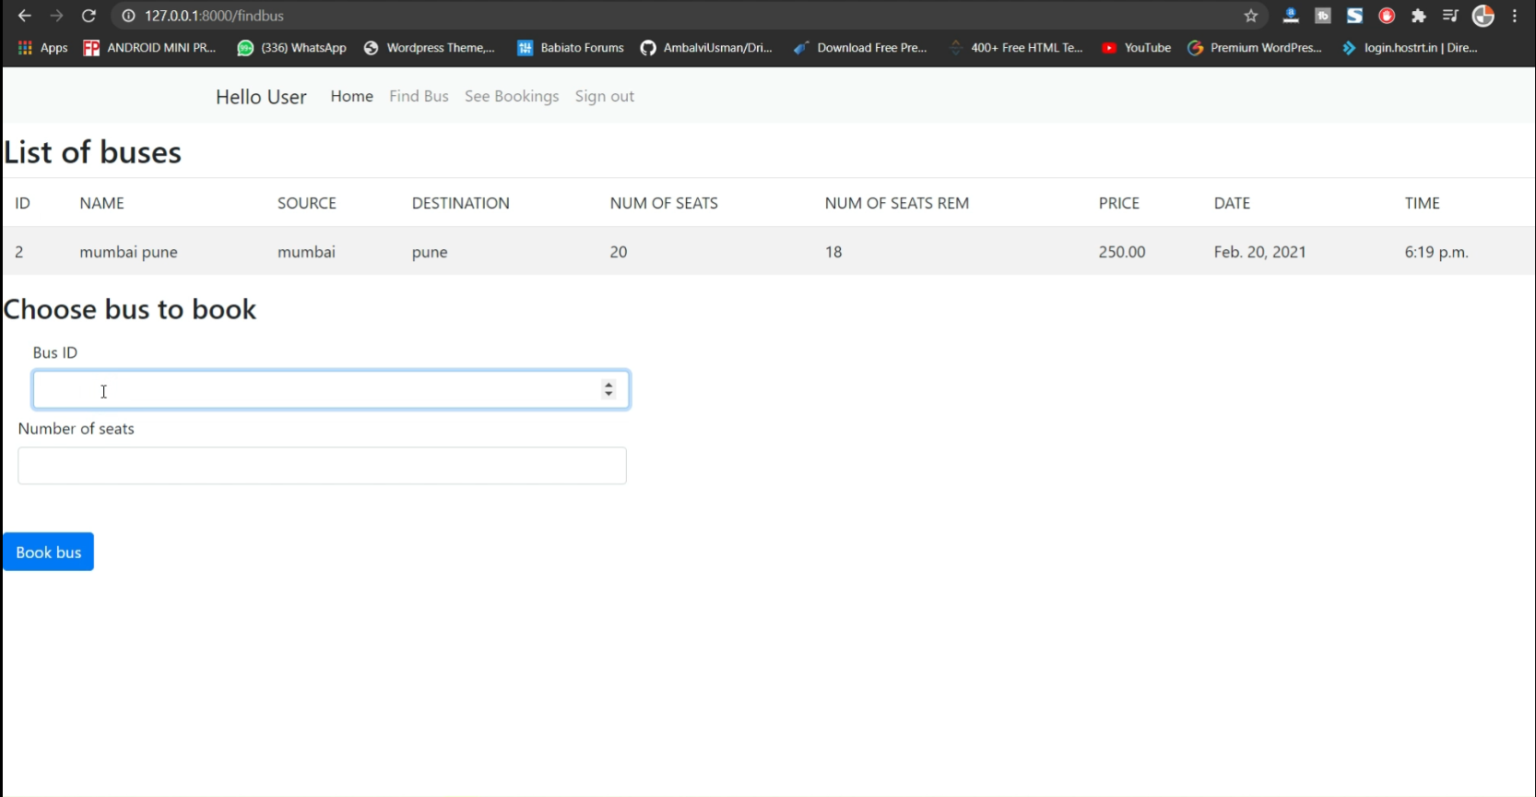Go to the Home menu item
Screen dimensions: 1536x797
point(351,96)
